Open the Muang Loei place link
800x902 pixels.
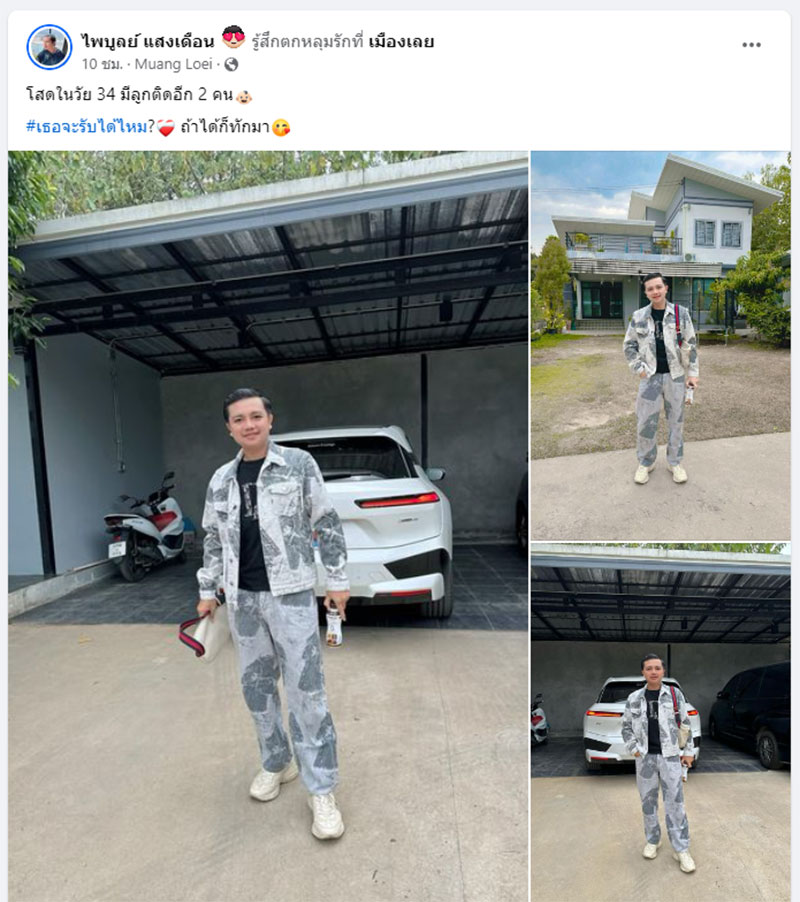pos(173,64)
